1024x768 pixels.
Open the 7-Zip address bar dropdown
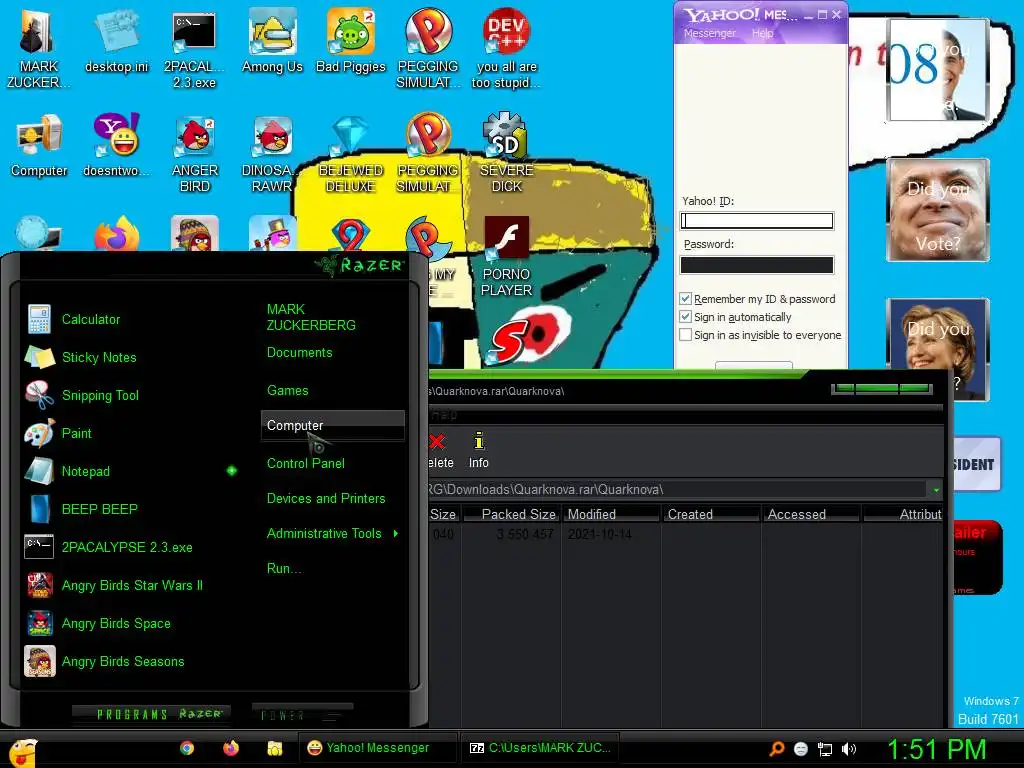click(x=936, y=489)
